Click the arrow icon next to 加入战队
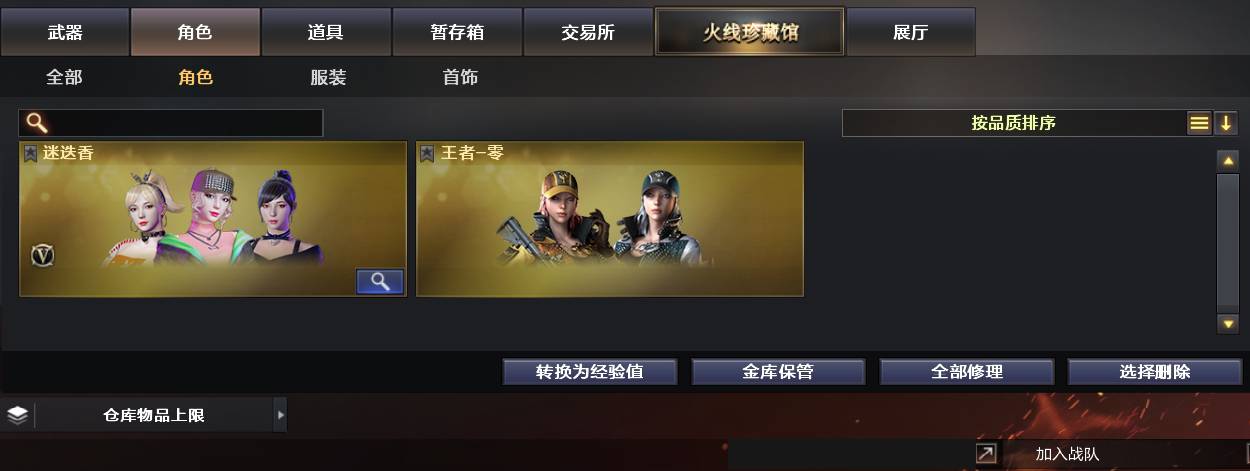 [x=986, y=454]
